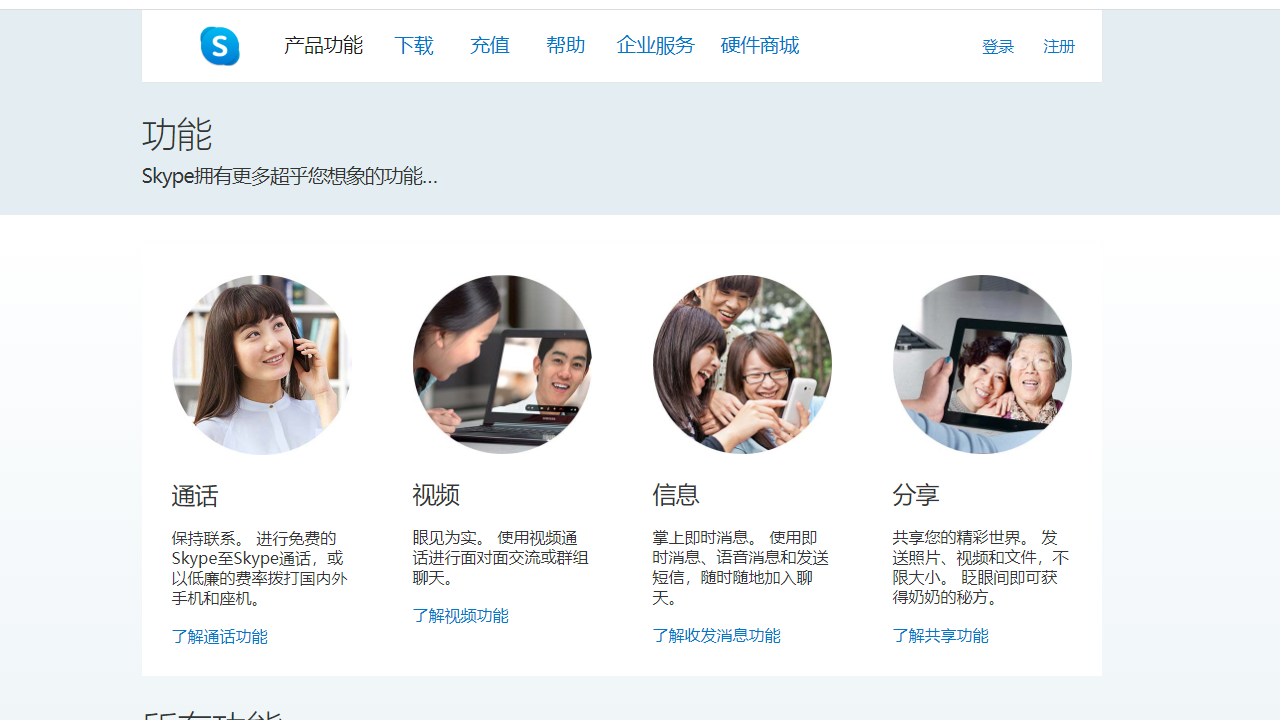Viewport: 1280px width, 720px height.
Task: Click the 分享 section title
Action: [916, 494]
